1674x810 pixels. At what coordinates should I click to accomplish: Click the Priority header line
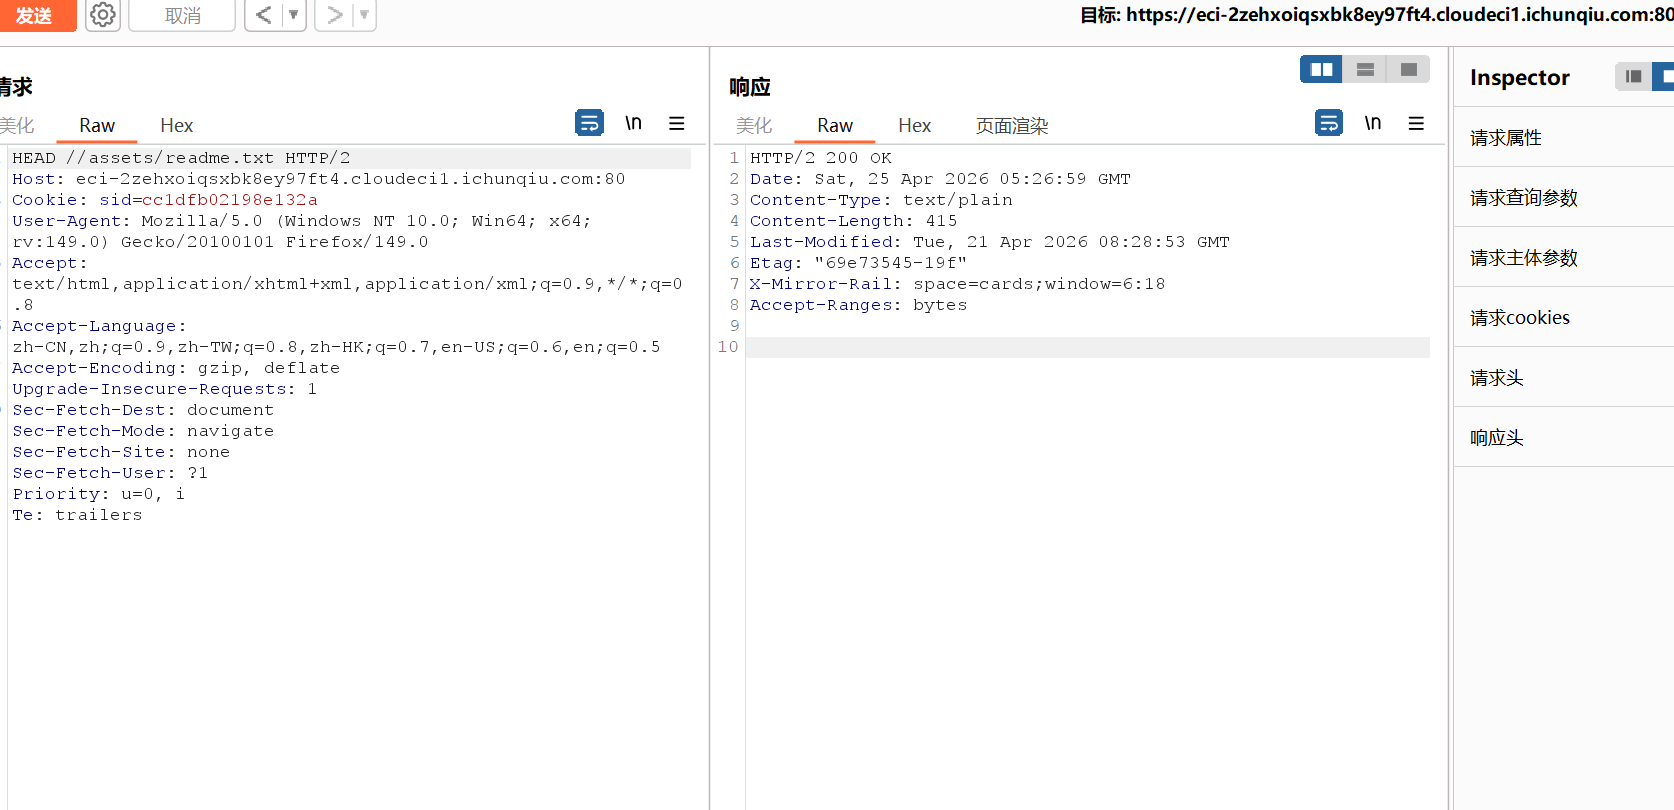[x=98, y=494]
